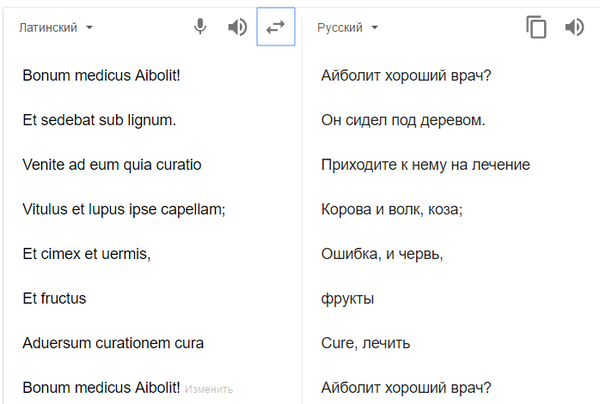
Task: Click the line "Vitulus et lupus ipse capellam;"
Action: pos(125,209)
